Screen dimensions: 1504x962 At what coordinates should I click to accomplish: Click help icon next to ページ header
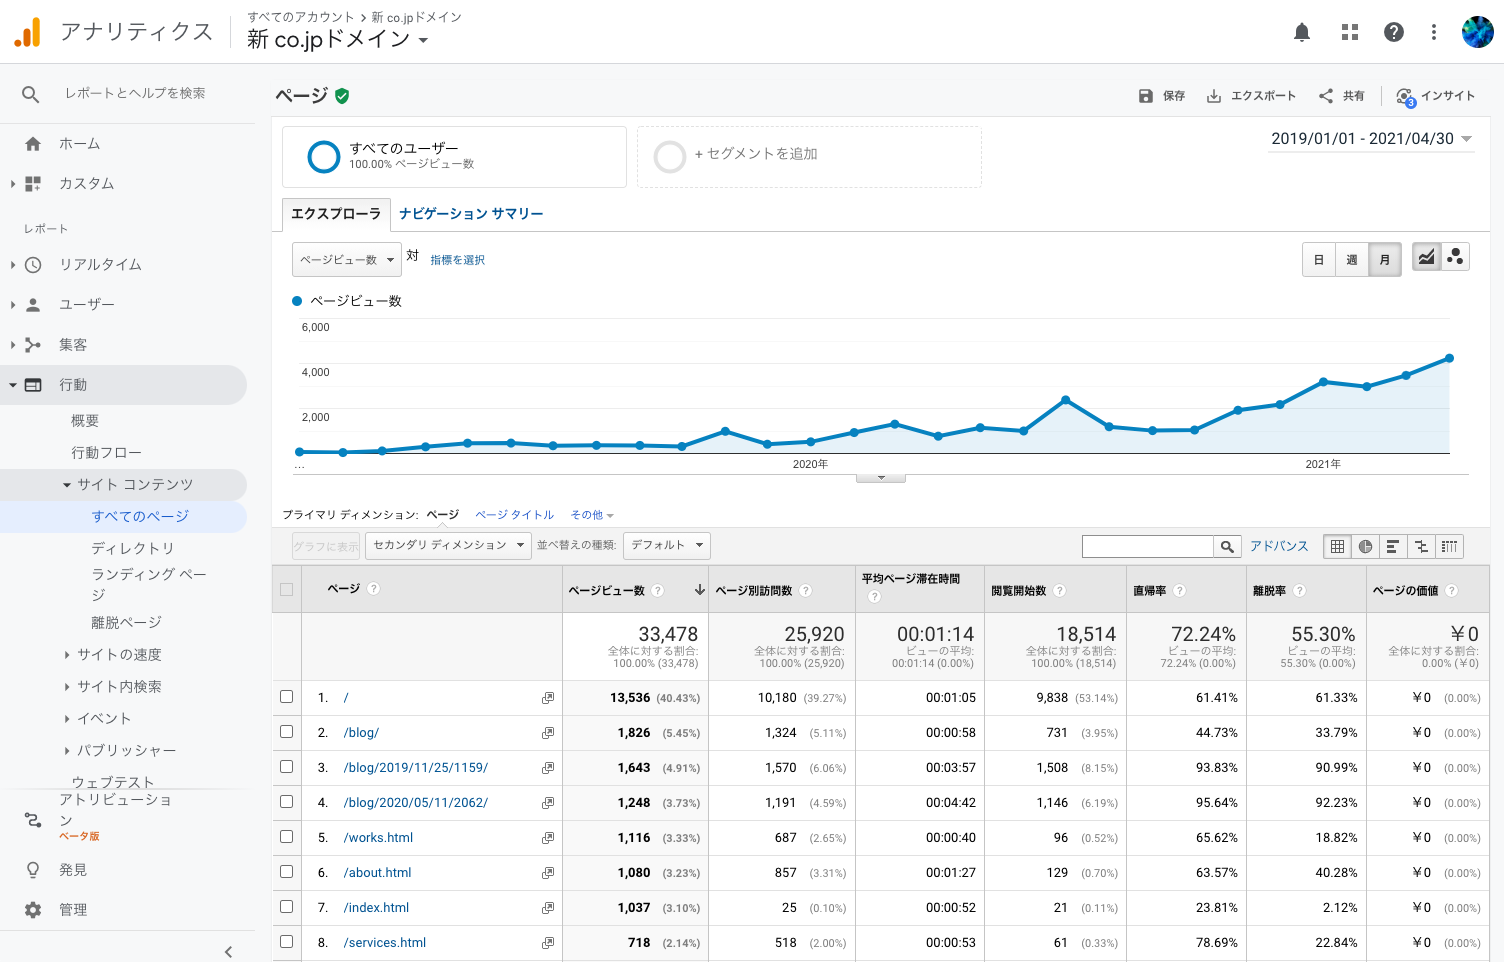[x=373, y=589]
